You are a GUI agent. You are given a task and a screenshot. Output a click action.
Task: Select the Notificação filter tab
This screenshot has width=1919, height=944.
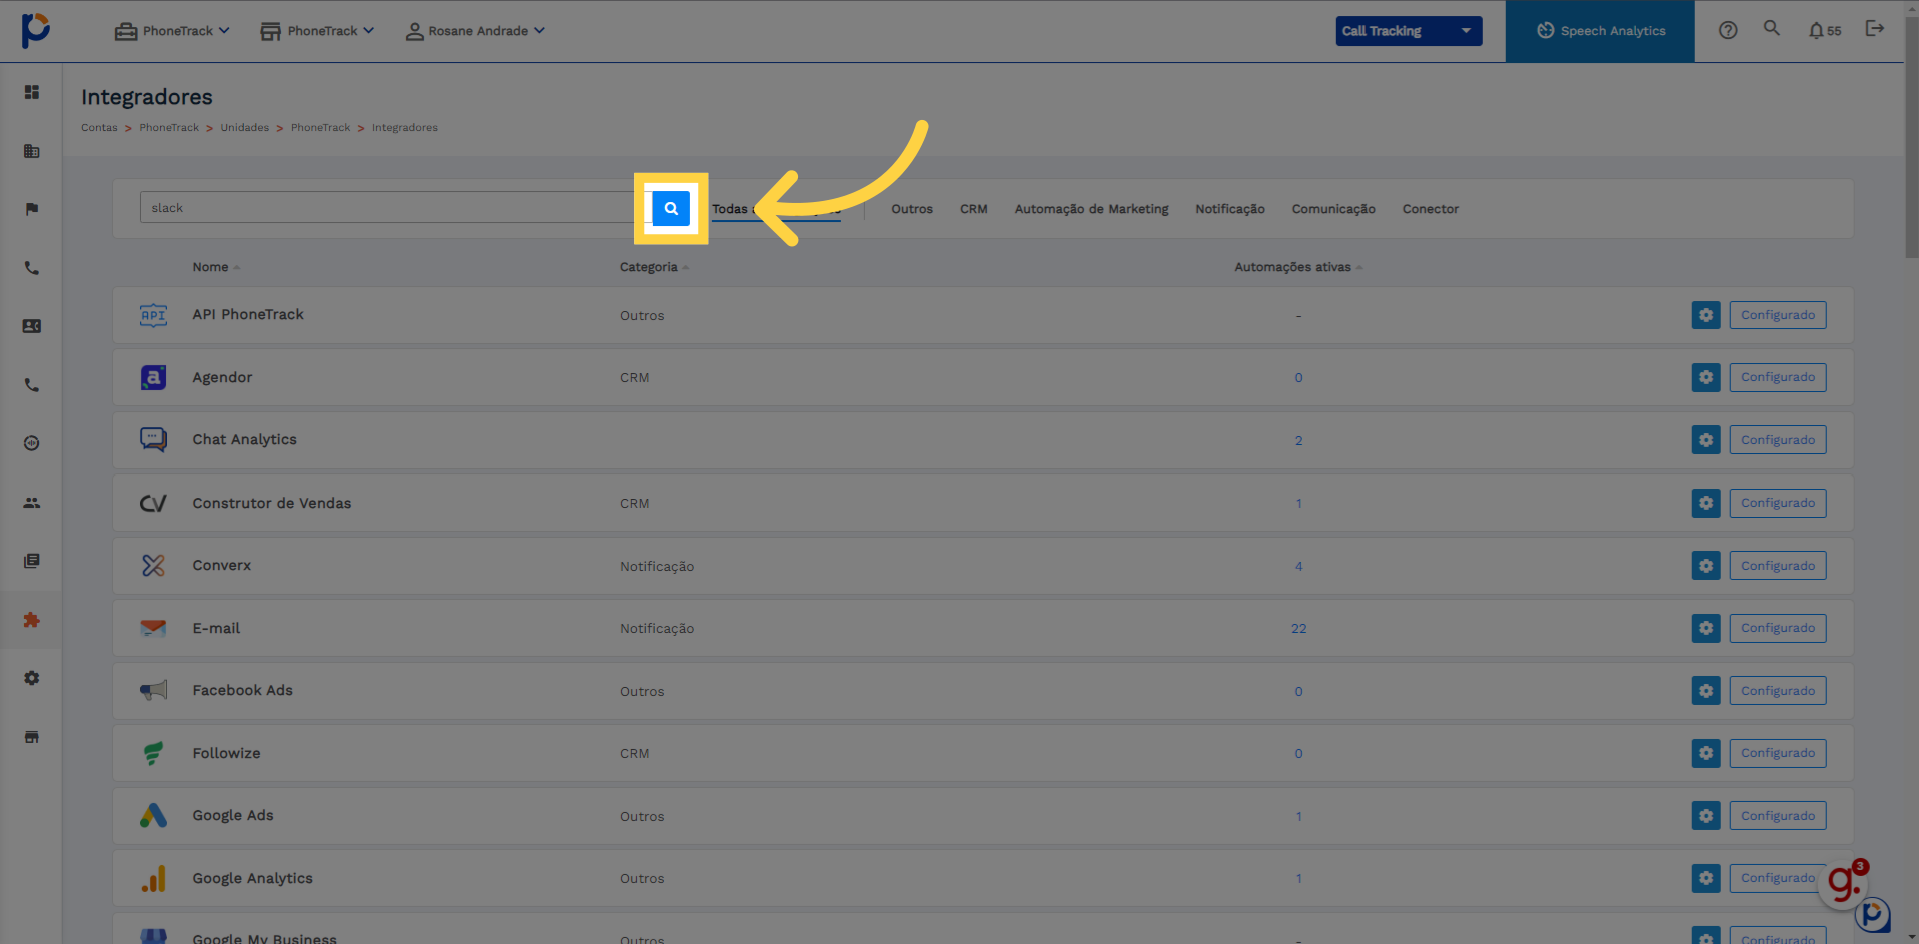(1230, 209)
